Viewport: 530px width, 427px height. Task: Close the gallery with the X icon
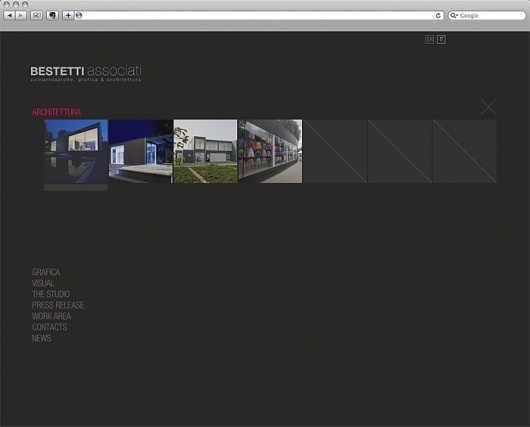click(x=488, y=107)
